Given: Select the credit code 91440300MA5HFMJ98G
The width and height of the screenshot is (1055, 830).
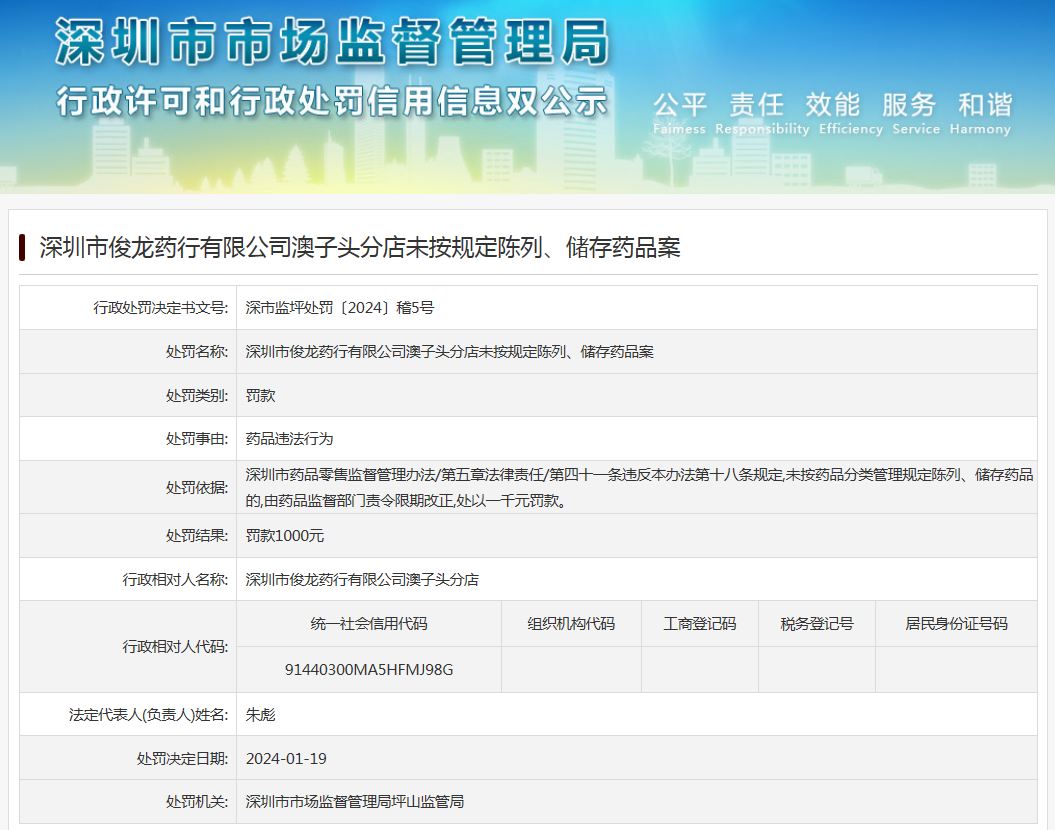Looking at the screenshot, I should click(369, 670).
